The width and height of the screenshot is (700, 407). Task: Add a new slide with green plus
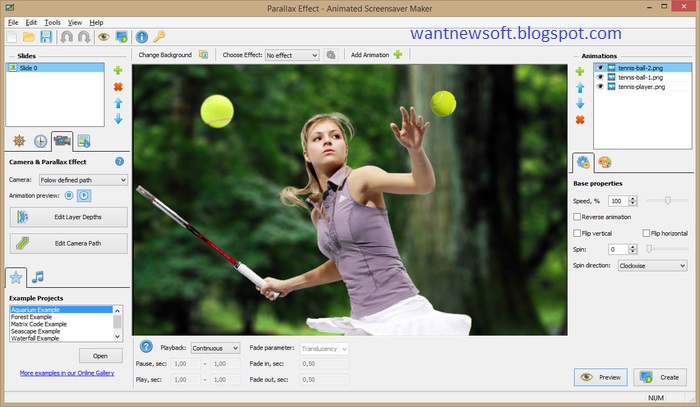click(118, 70)
